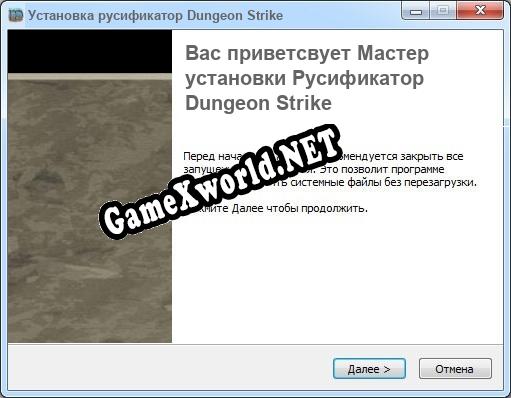Click the sentence 'Это позволит программе'

(382, 169)
